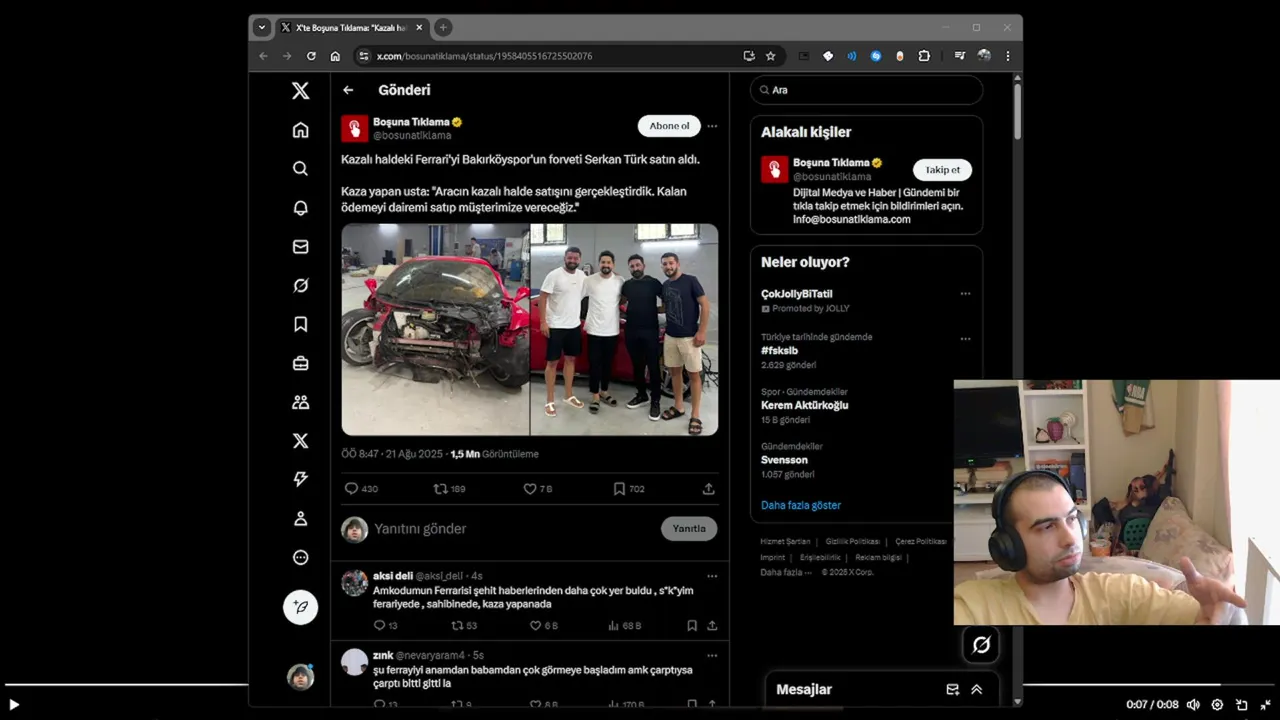Bookmark this page with the star icon
Viewport: 1280px width, 720px height.
click(x=770, y=56)
